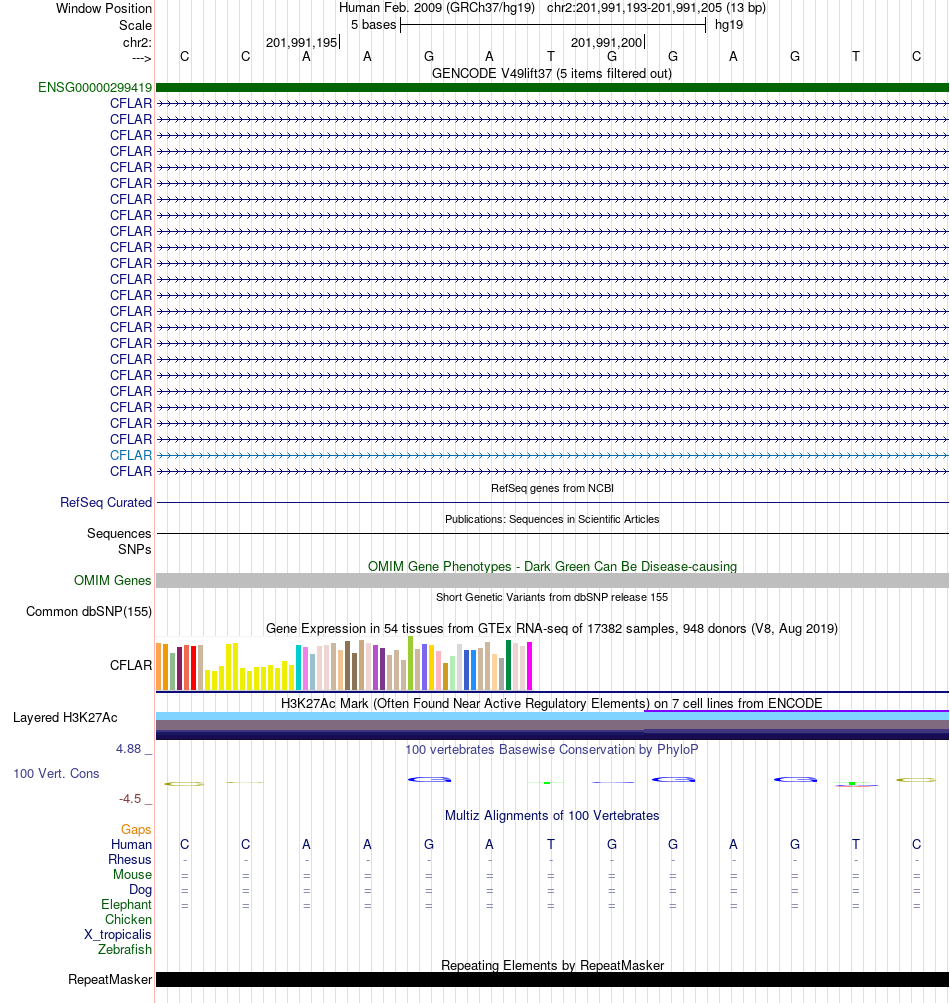Click the Rhesus species label
The image size is (950, 1003).
tap(130, 860)
